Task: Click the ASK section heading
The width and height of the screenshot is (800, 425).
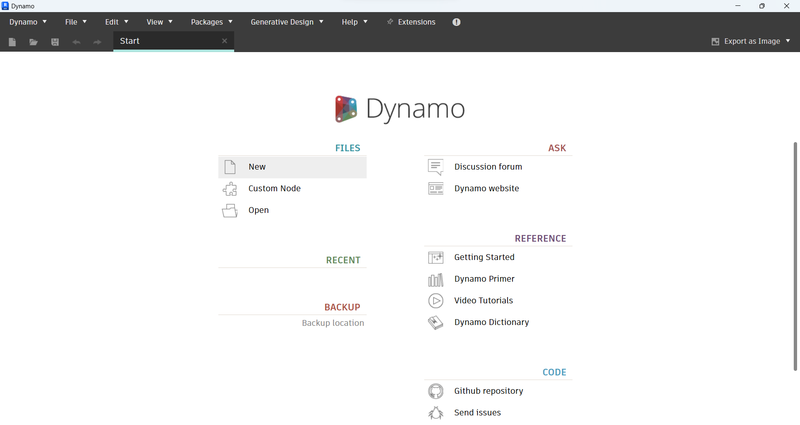Action: click(557, 148)
